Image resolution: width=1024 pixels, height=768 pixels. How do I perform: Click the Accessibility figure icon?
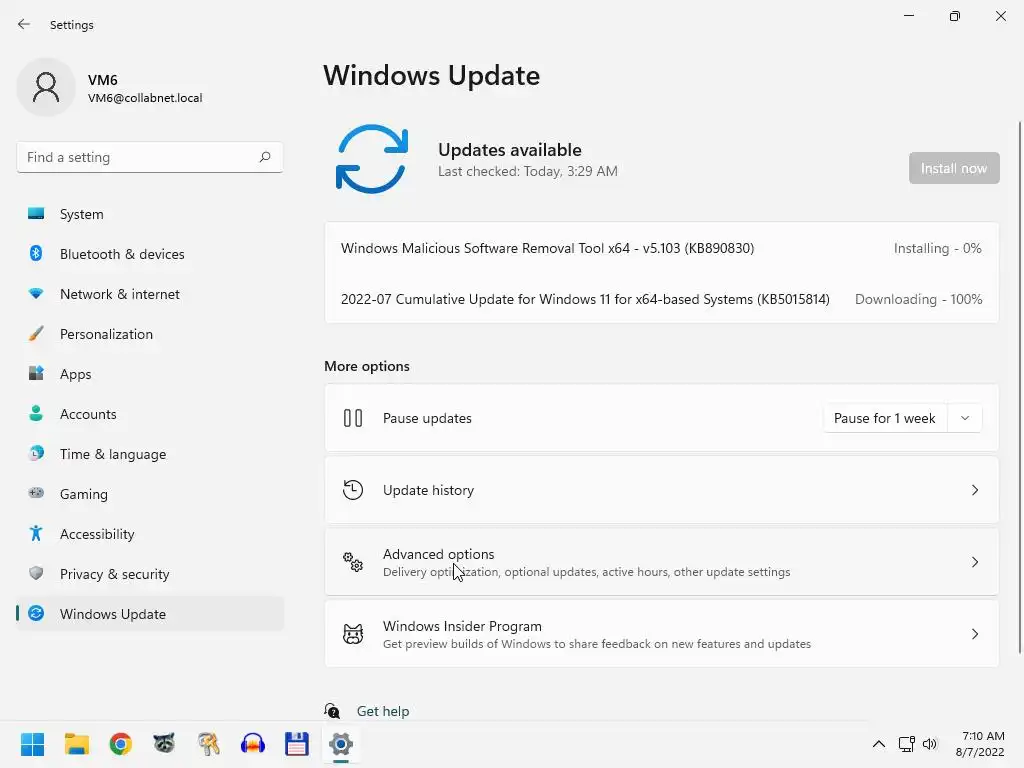(x=36, y=534)
